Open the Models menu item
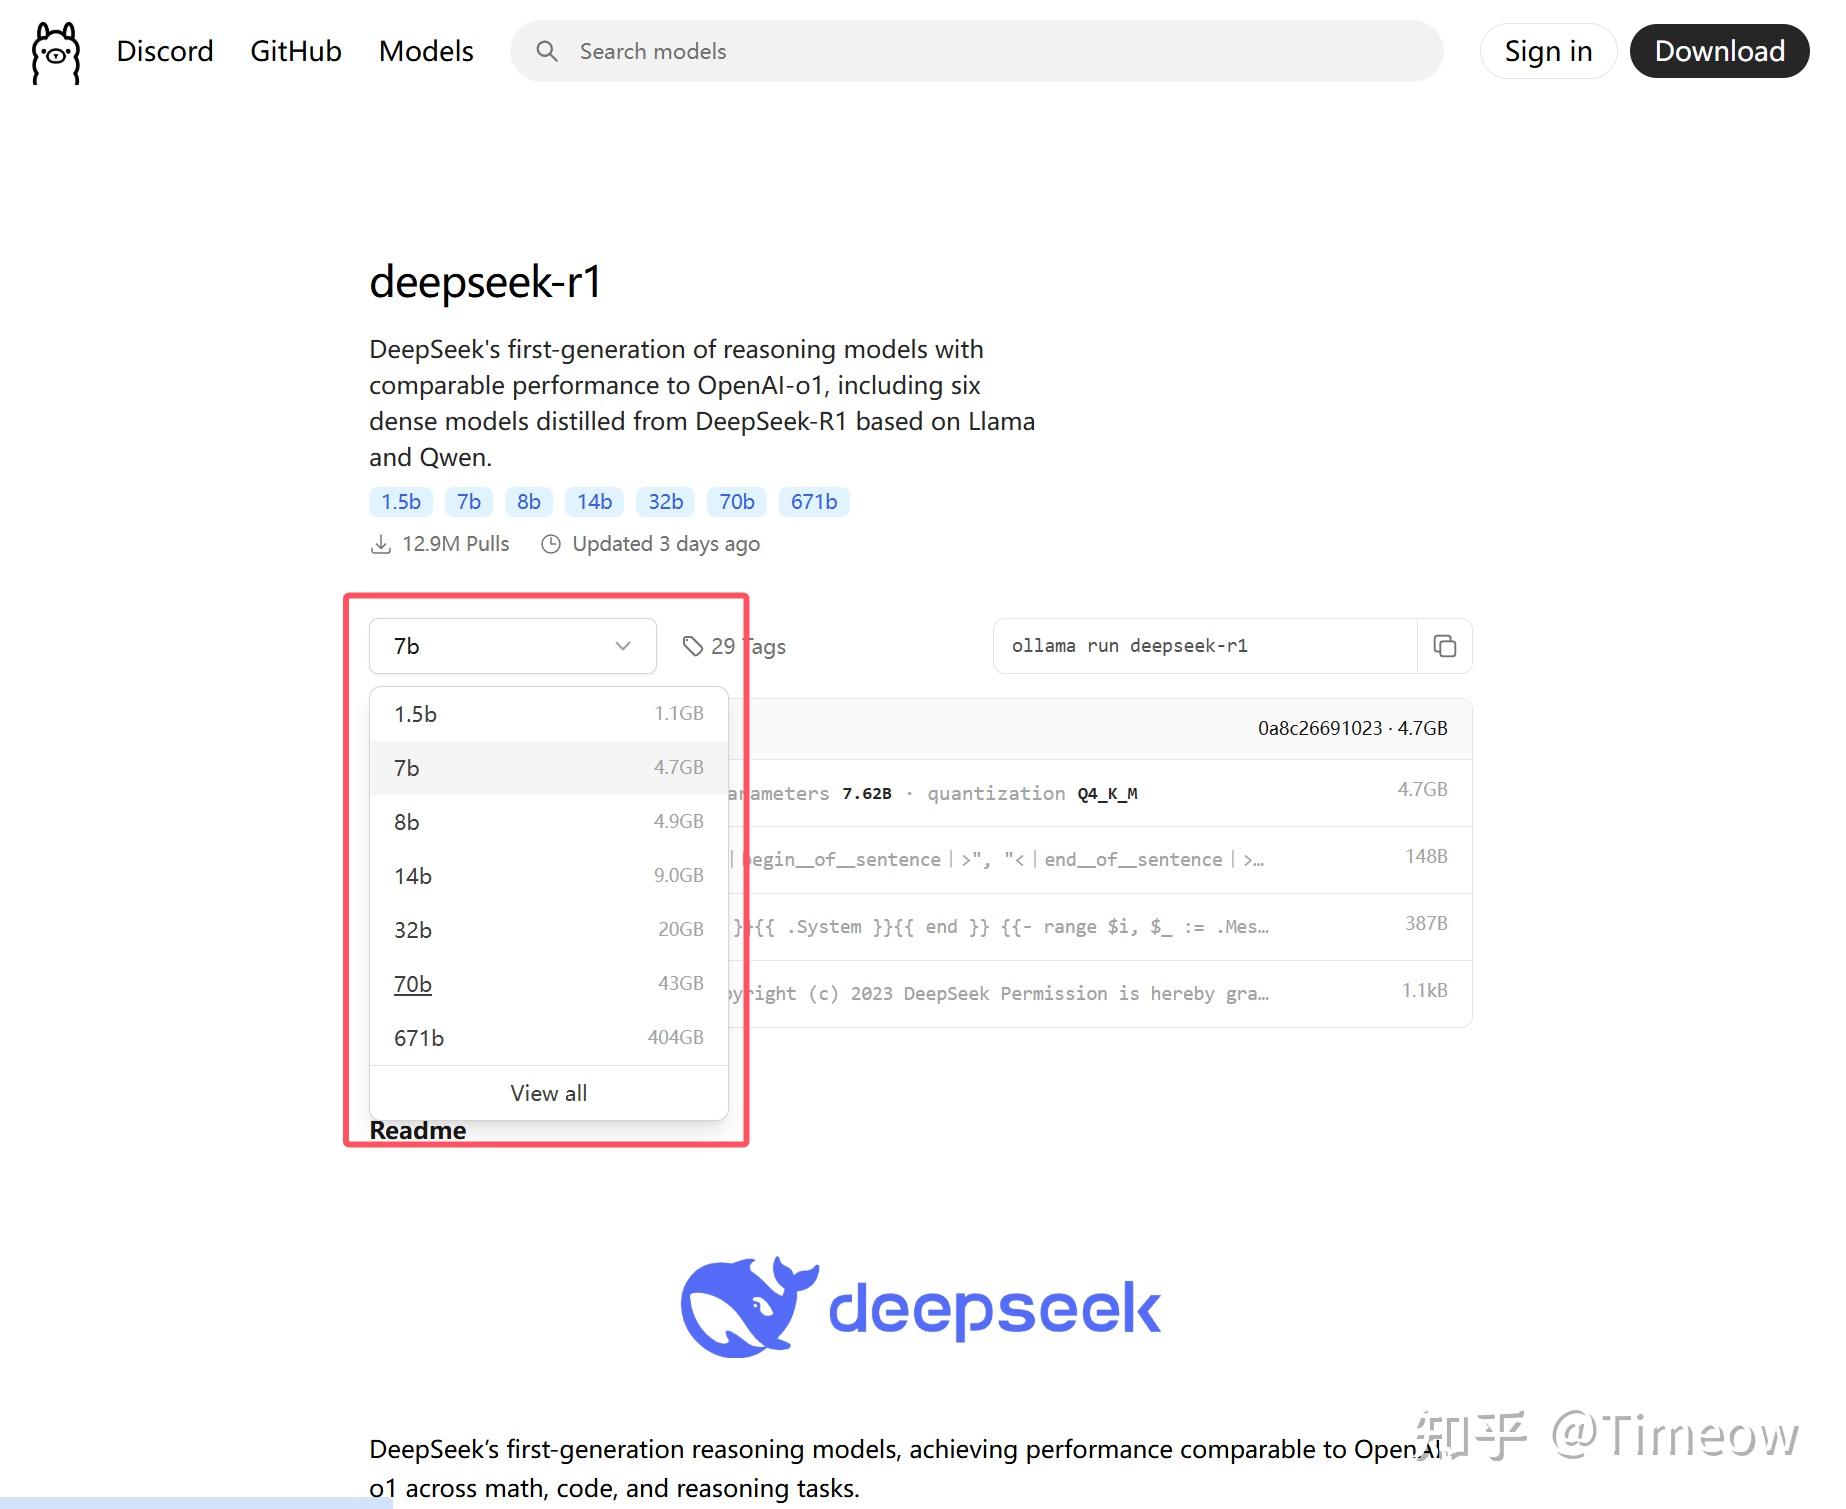 click(x=425, y=51)
